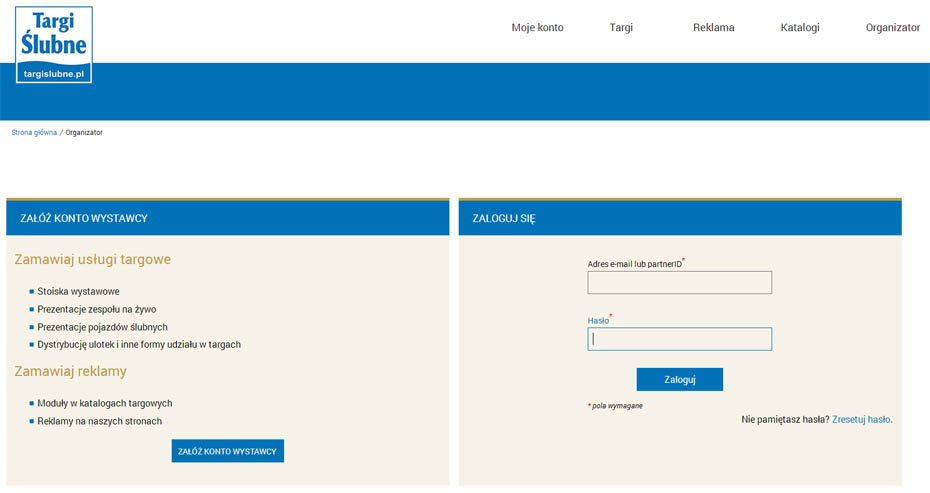
Task: Focus the Adres e-mail lub partnerID field
Action: tap(679, 283)
